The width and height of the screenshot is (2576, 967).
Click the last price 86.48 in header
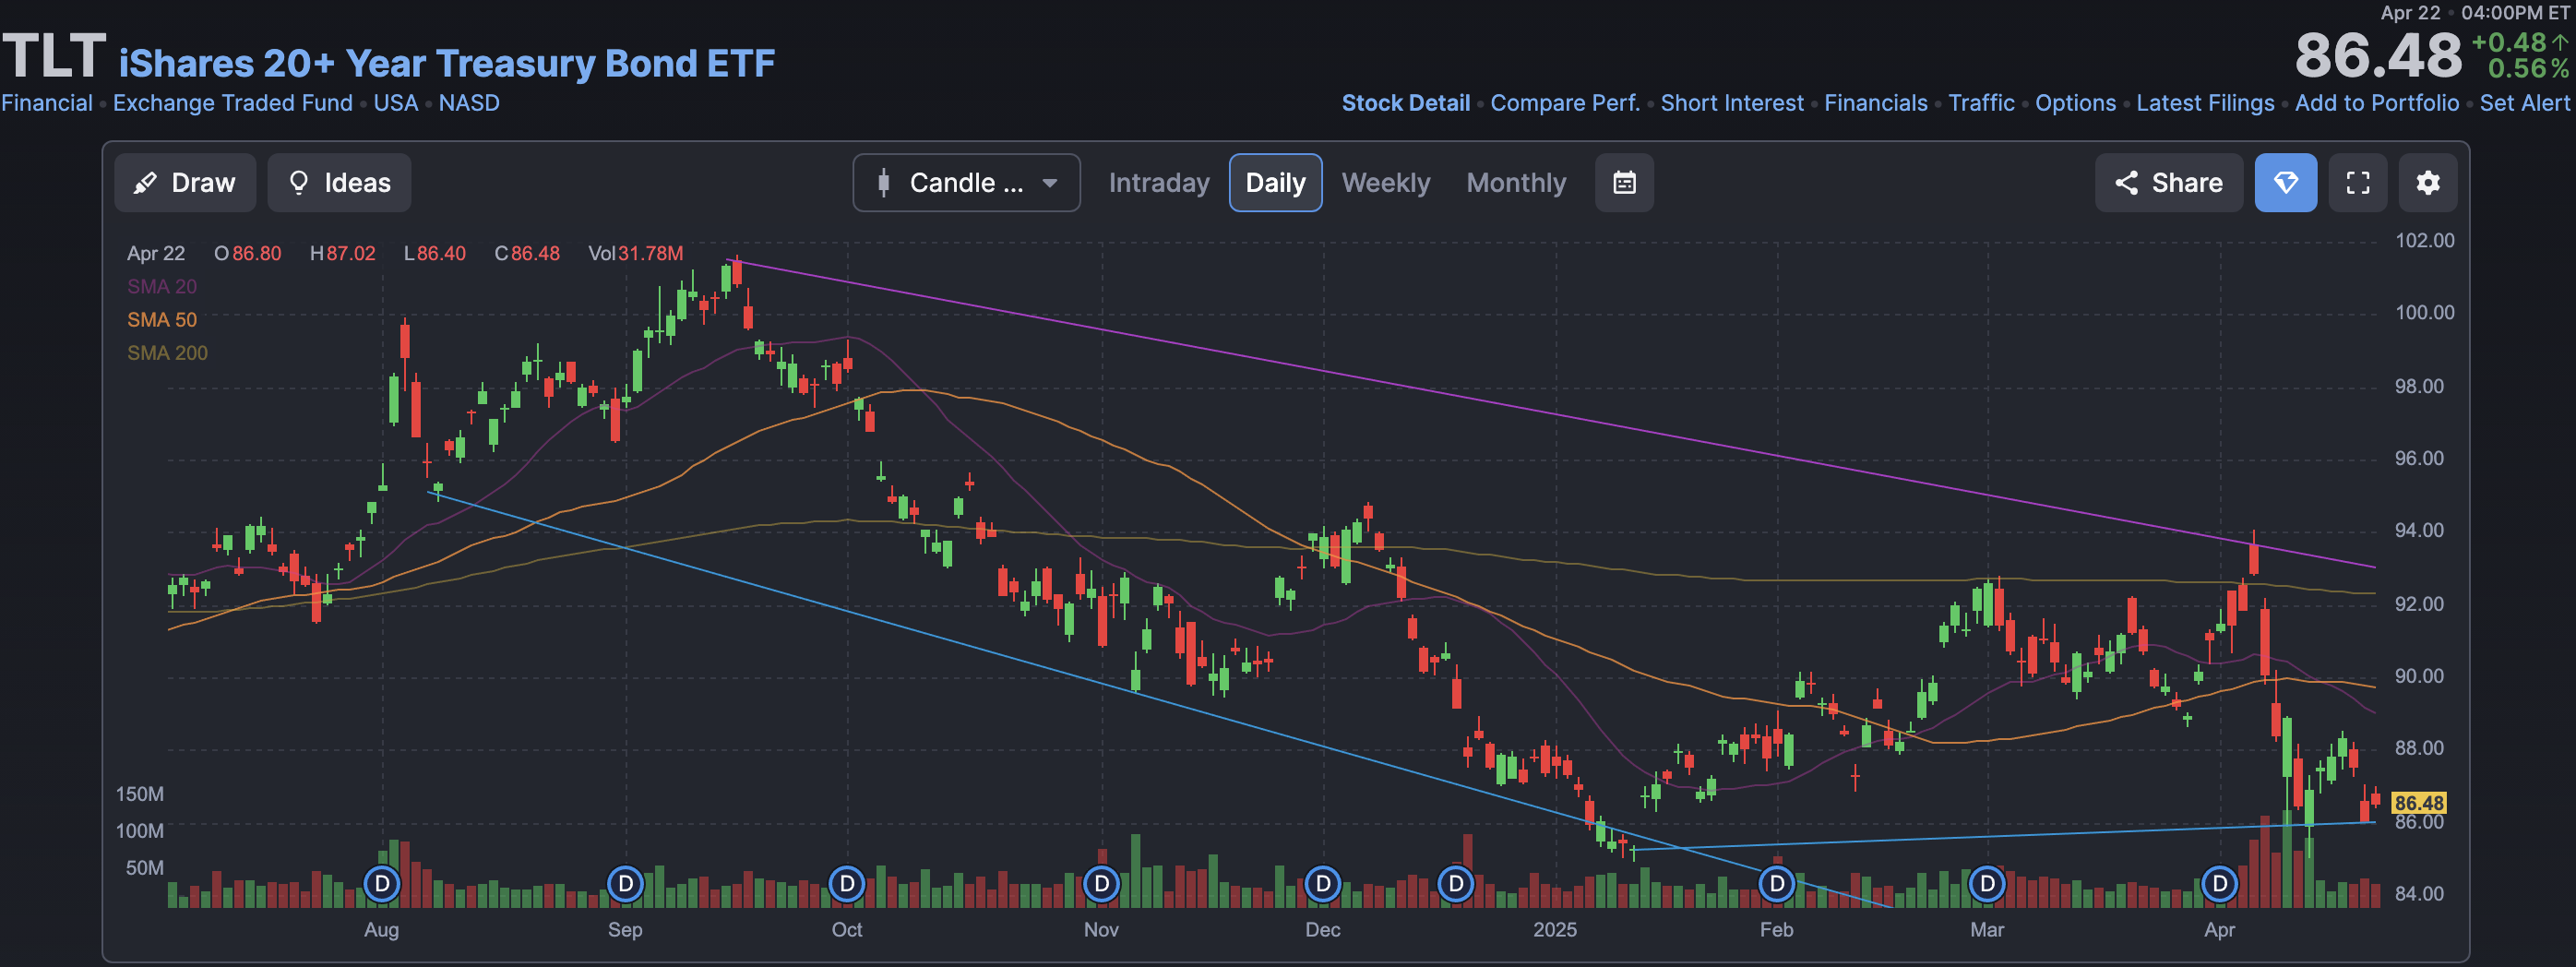tap(2378, 56)
